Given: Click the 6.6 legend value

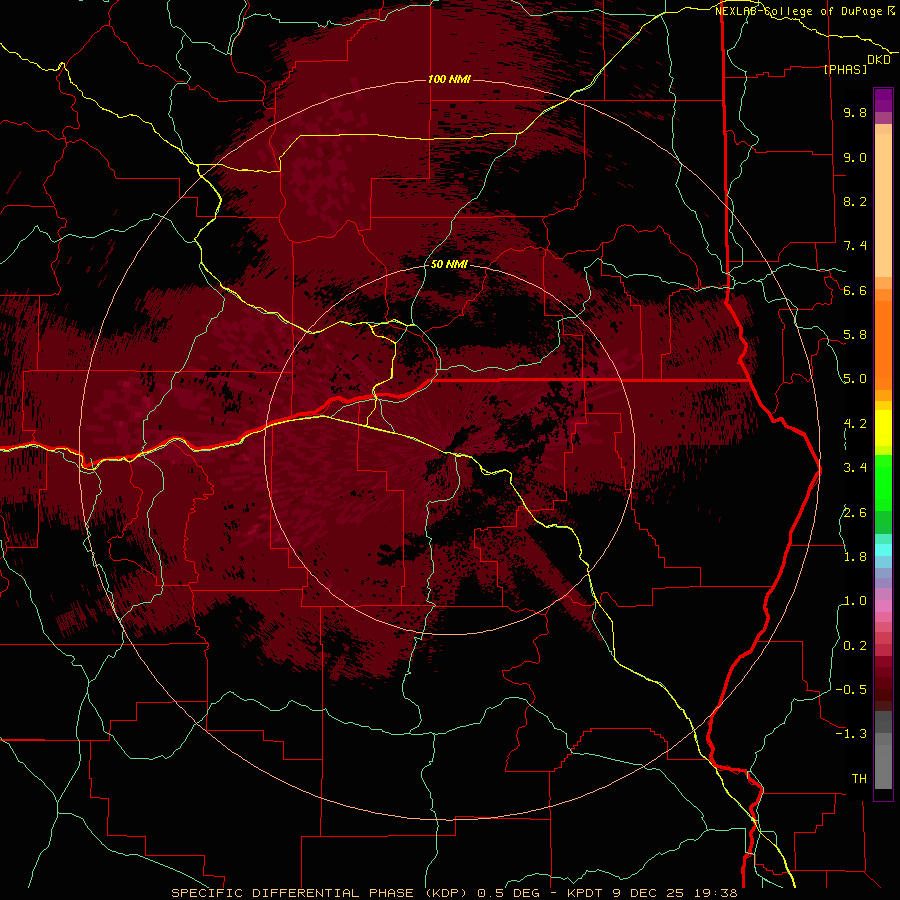Looking at the screenshot, I should point(855,290).
